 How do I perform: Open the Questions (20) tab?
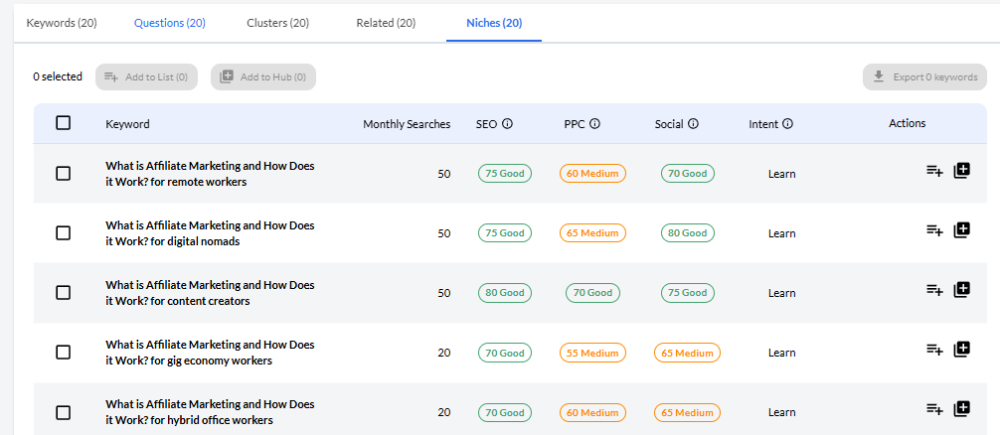[x=170, y=23]
